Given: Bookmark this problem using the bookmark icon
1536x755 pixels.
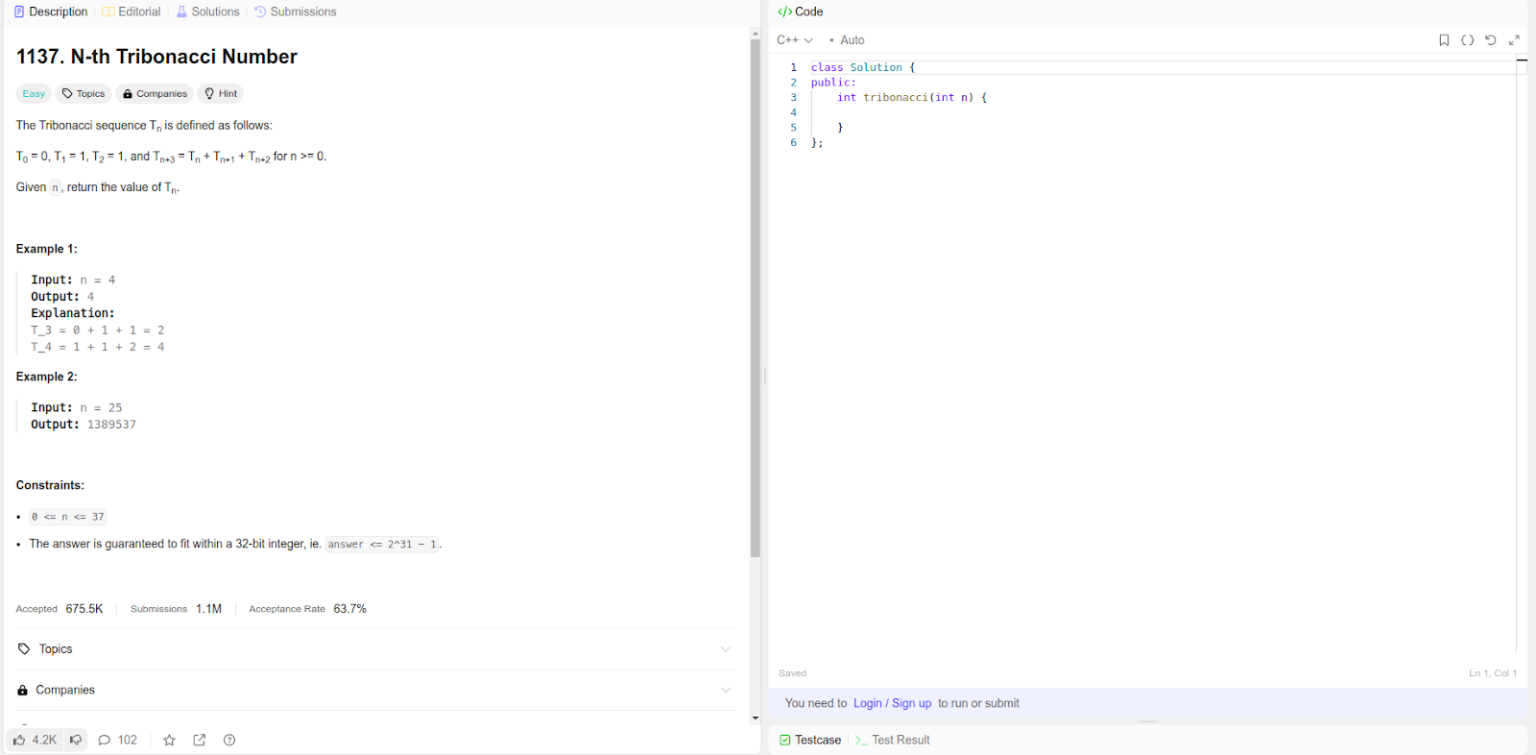Looking at the screenshot, I should (x=1444, y=40).
